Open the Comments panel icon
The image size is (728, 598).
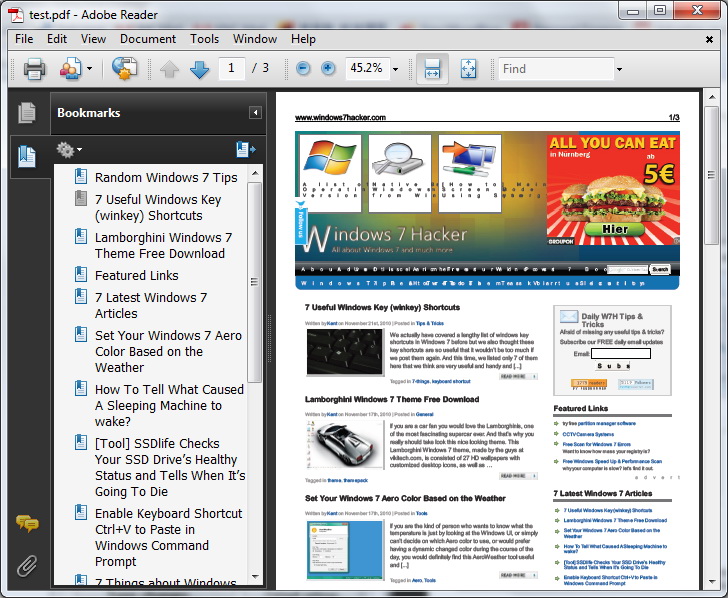pos(27,524)
